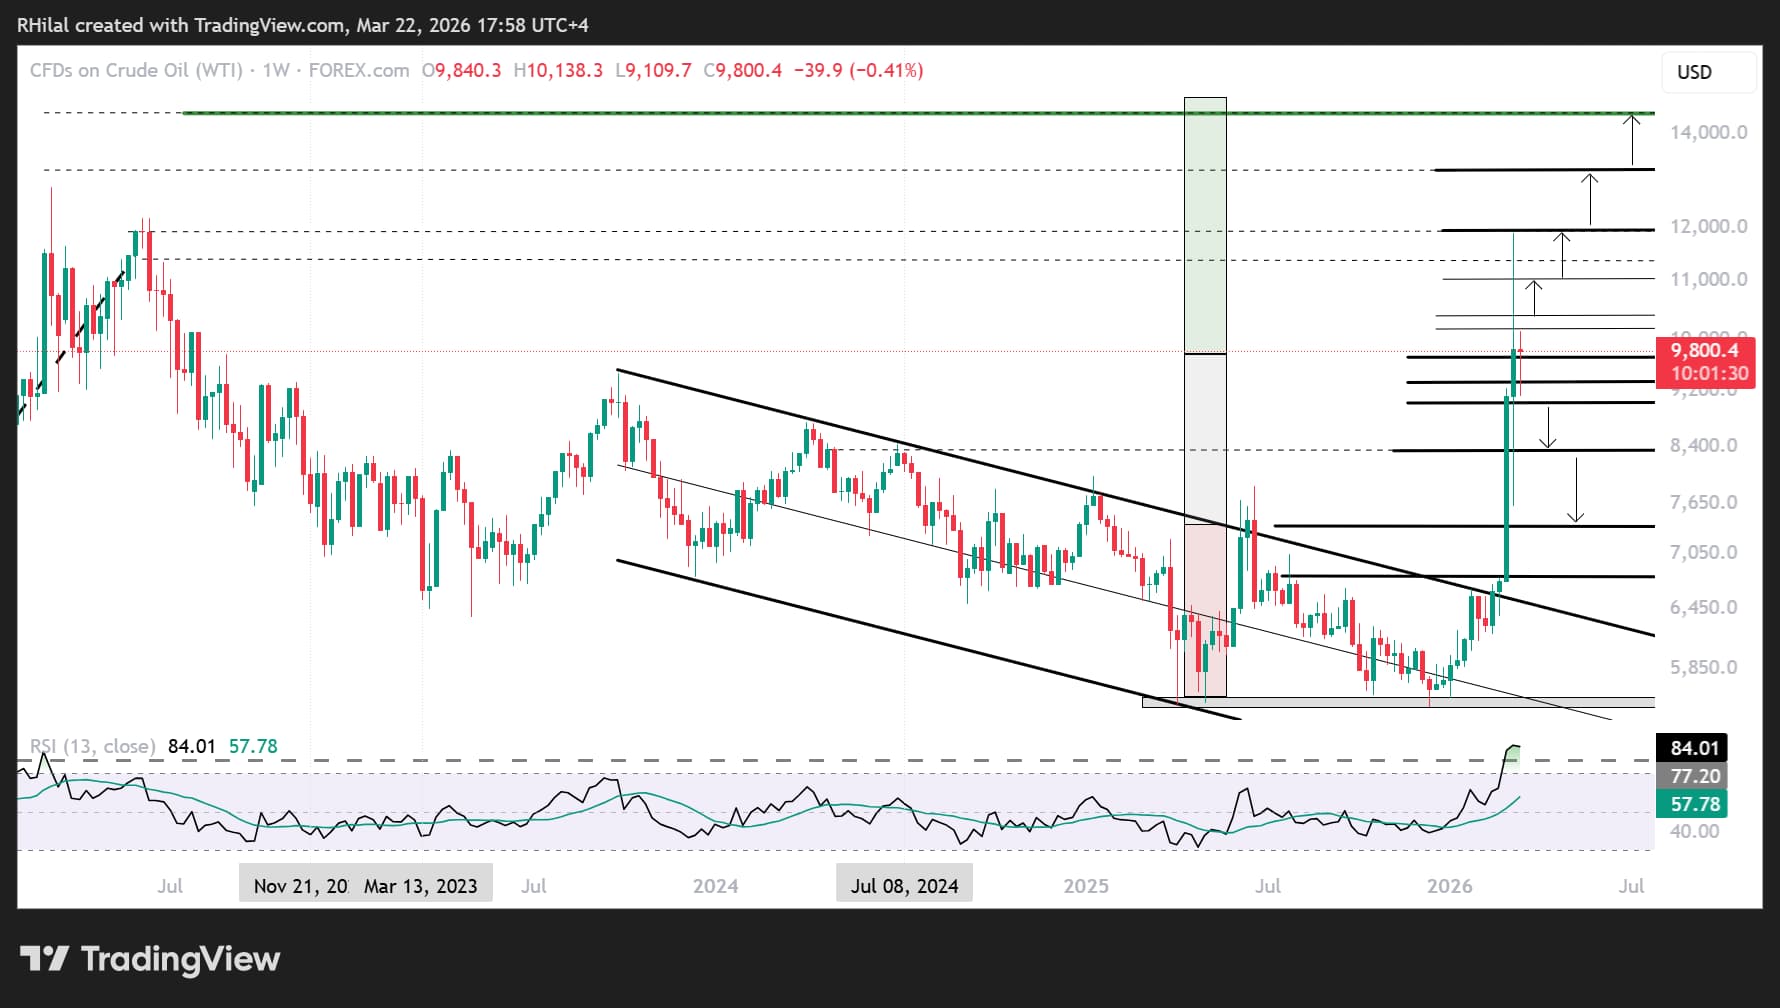The width and height of the screenshot is (1780, 1008).
Task: Click the 2025 label on time axis
Action: 1086,886
